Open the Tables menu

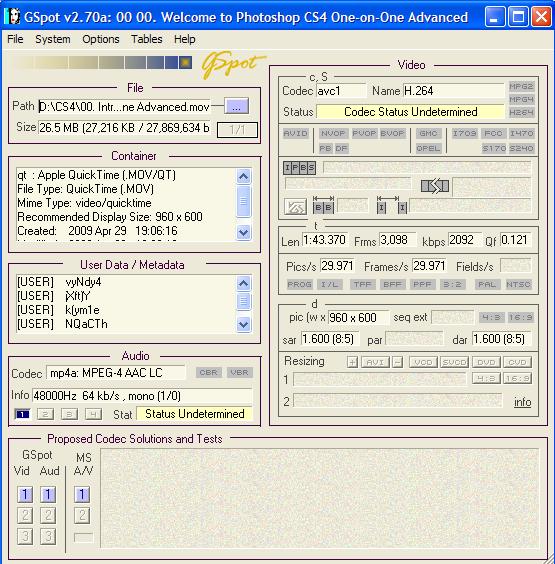(x=146, y=39)
